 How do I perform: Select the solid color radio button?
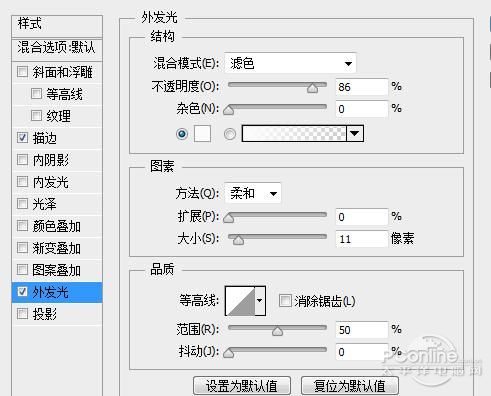point(182,134)
